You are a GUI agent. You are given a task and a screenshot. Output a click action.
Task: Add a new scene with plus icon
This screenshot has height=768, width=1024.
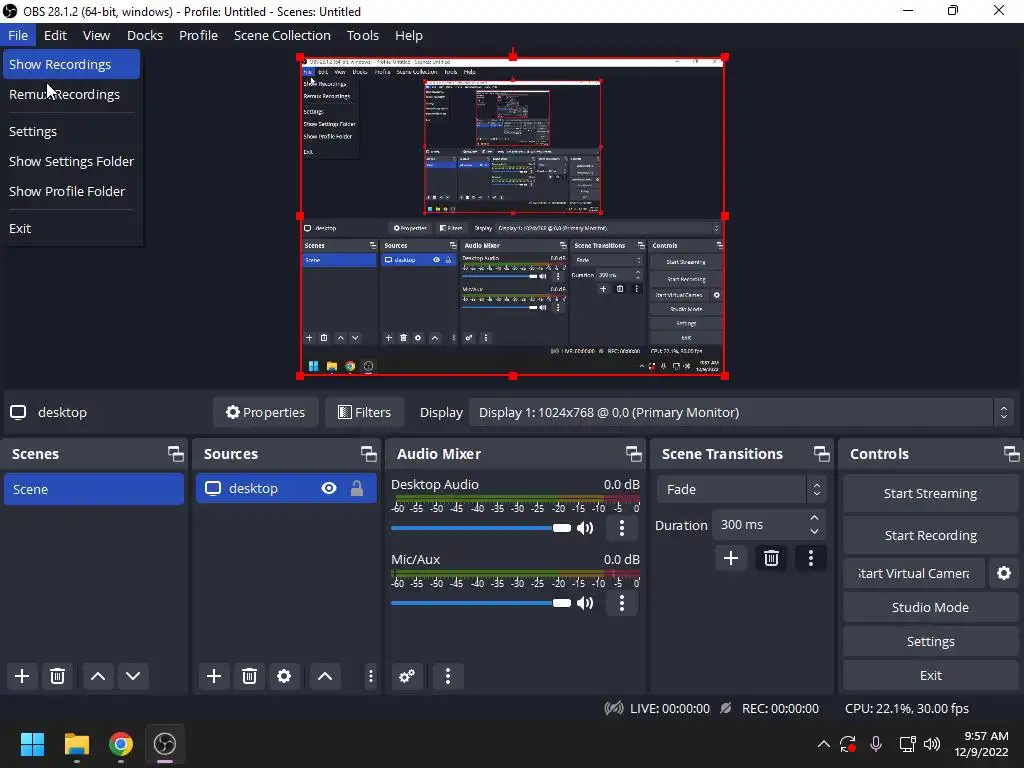click(x=22, y=676)
